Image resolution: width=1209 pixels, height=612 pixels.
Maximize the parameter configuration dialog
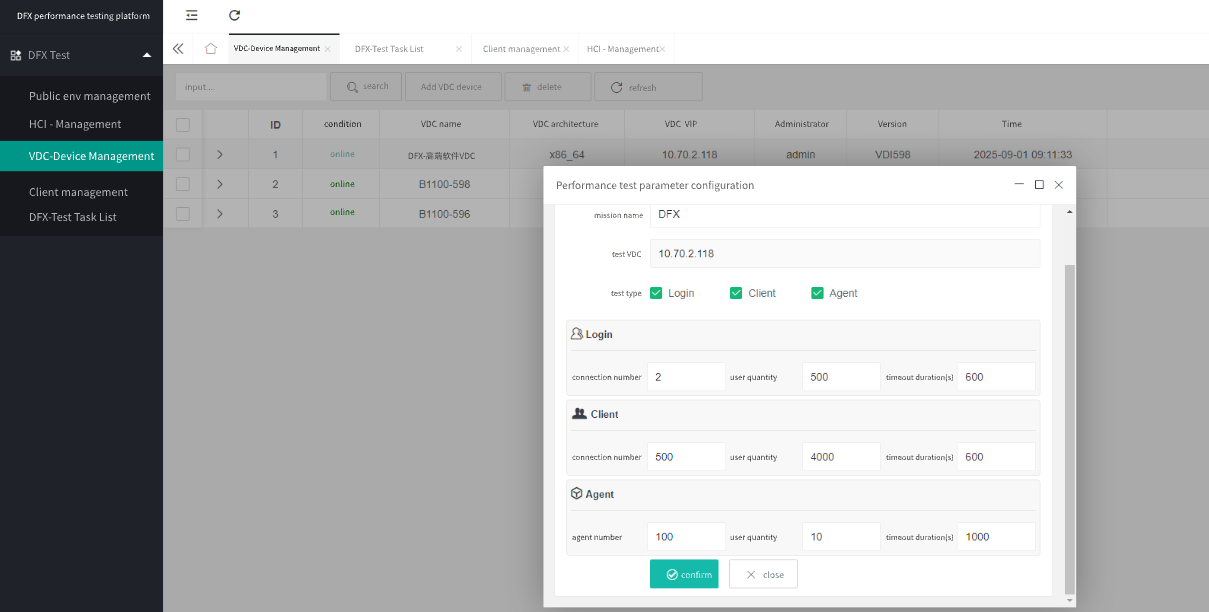click(1039, 185)
